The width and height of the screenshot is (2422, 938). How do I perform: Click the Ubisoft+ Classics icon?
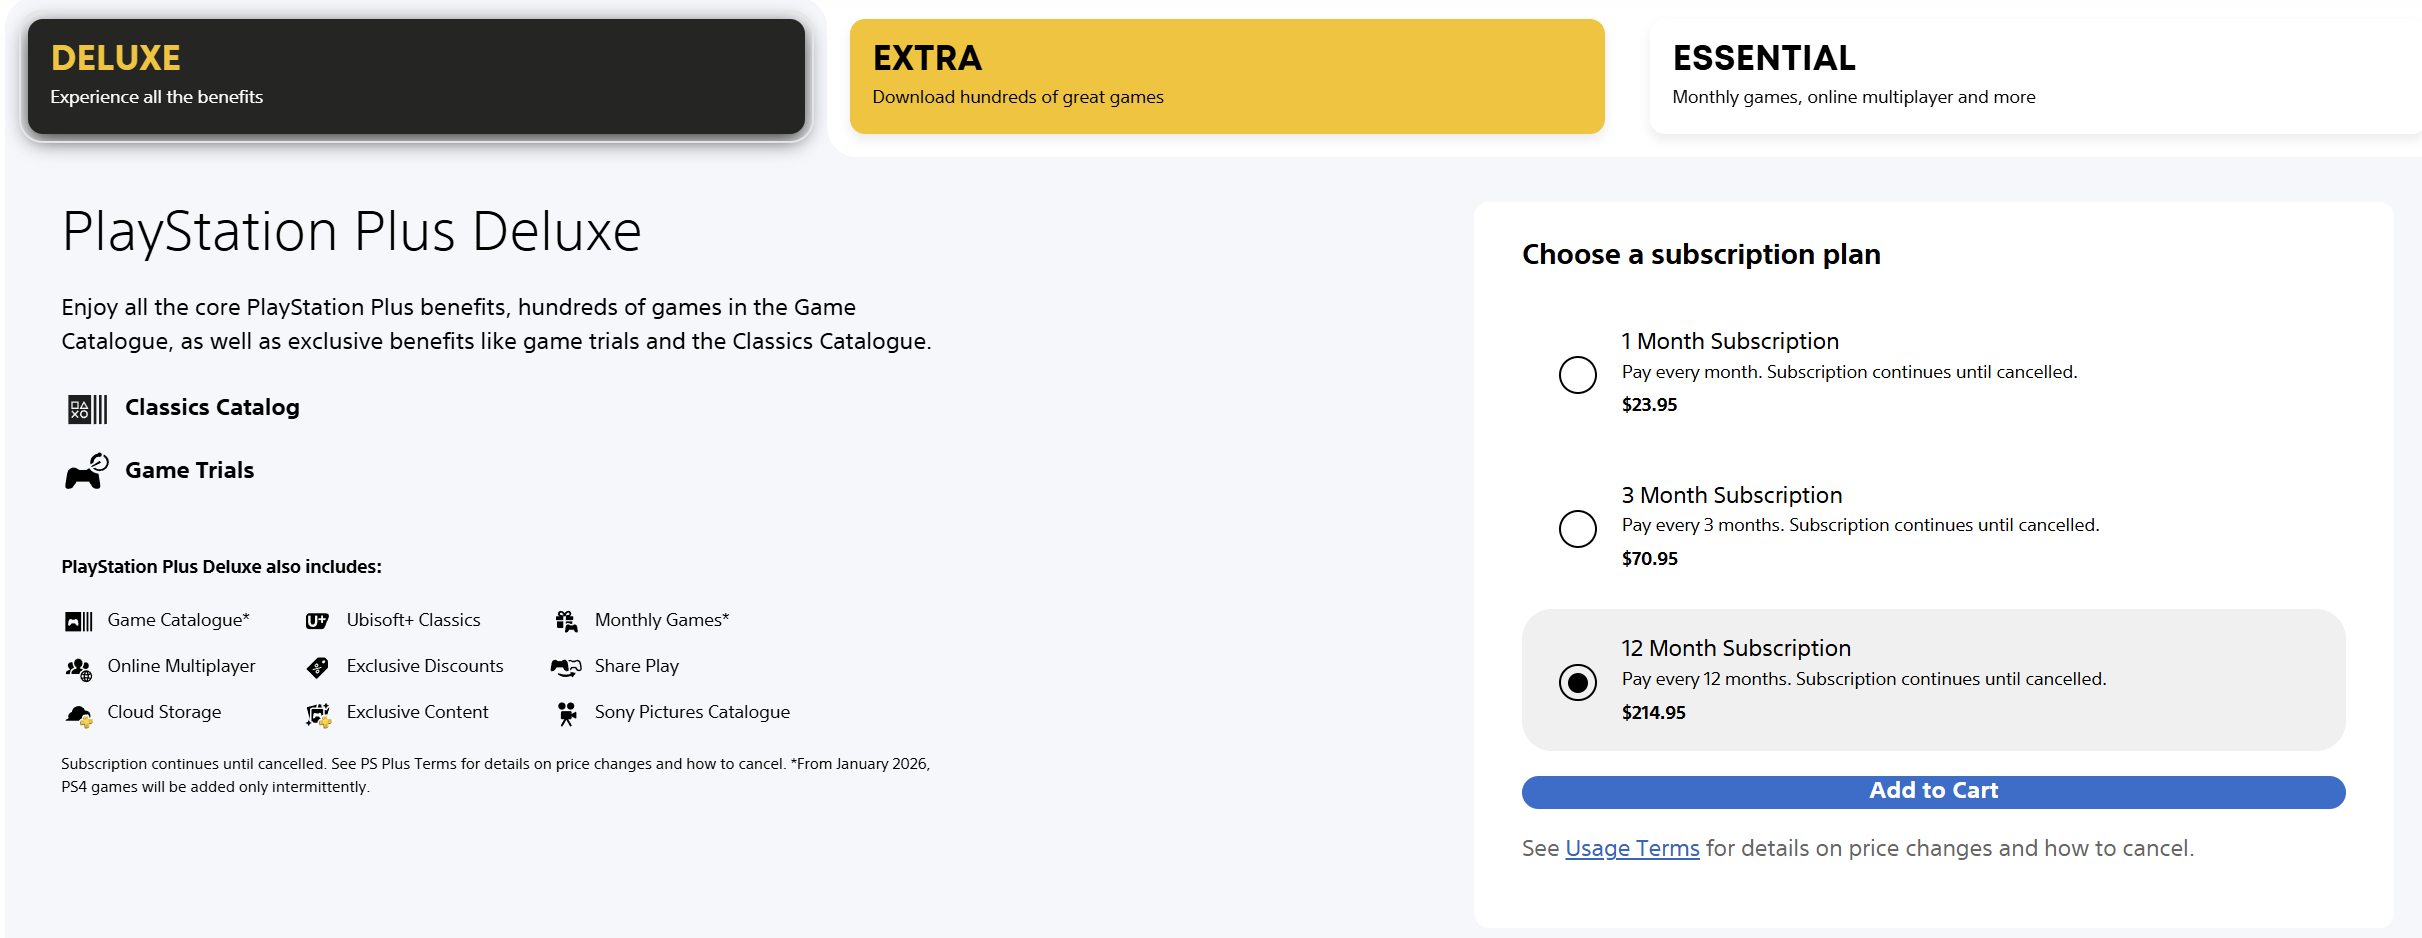point(317,621)
